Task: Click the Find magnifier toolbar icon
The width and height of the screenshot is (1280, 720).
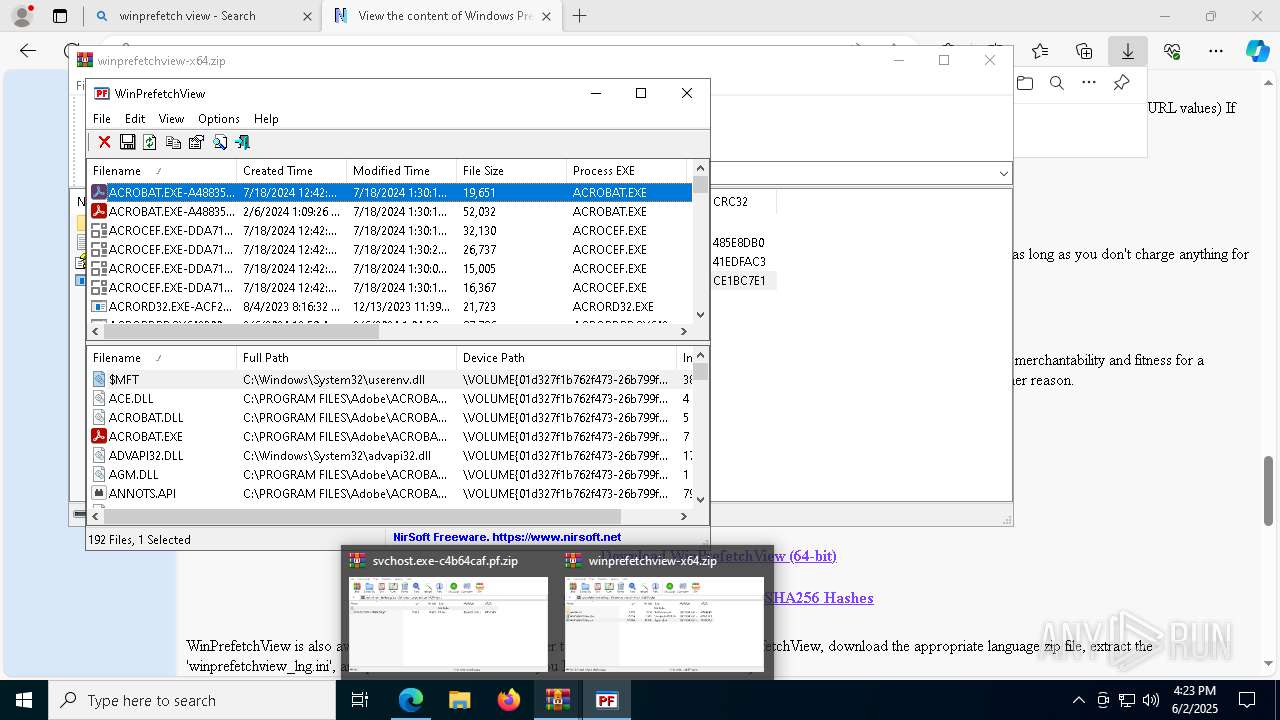Action: coord(219,142)
